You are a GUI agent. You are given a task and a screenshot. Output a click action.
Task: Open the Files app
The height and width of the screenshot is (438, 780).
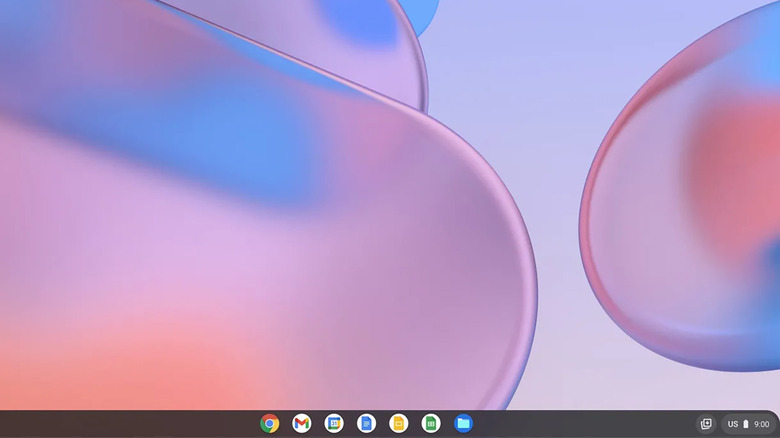click(463, 424)
